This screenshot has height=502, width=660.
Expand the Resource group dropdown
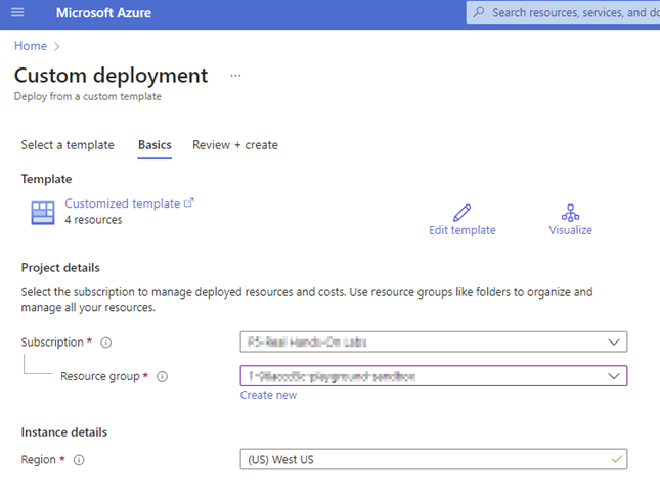coord(433,376)
